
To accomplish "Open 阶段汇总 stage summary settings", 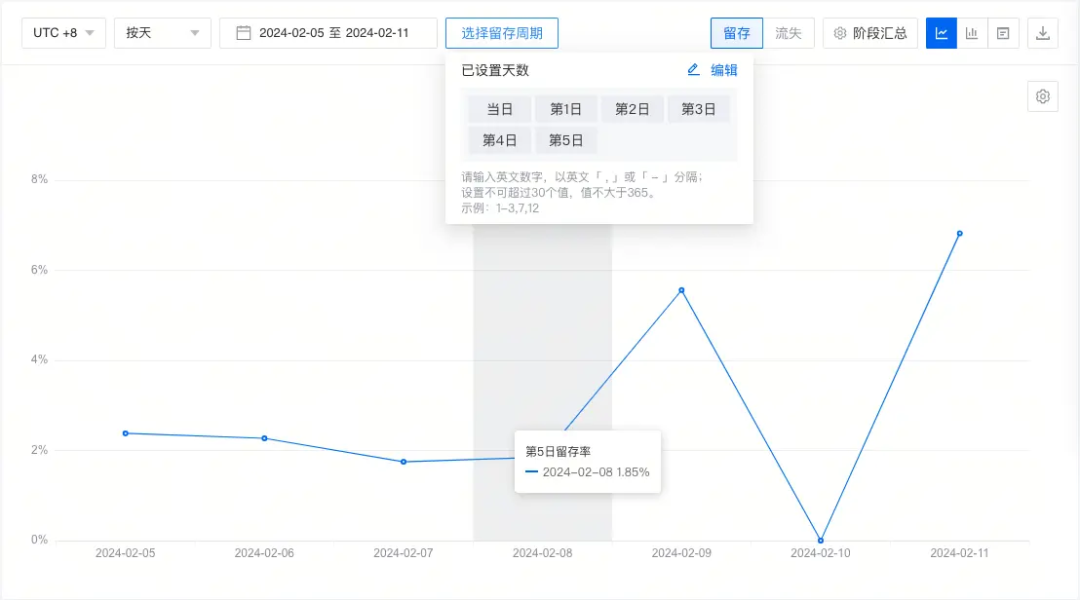I will tap(870, 33).
